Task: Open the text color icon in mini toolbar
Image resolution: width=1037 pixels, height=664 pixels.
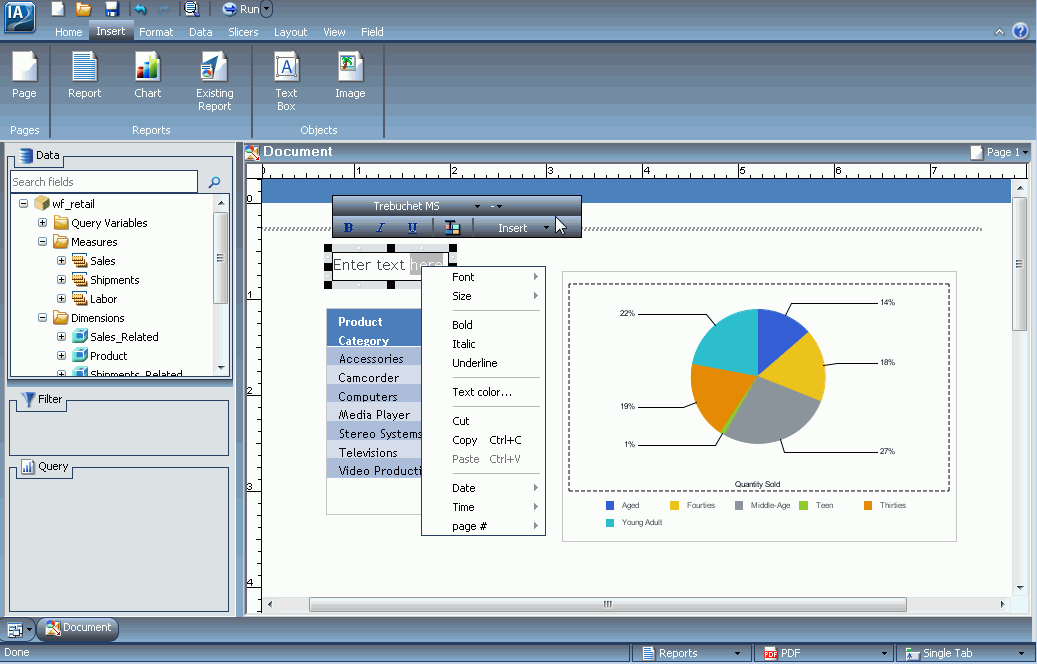Action: [x=452, y=228]
